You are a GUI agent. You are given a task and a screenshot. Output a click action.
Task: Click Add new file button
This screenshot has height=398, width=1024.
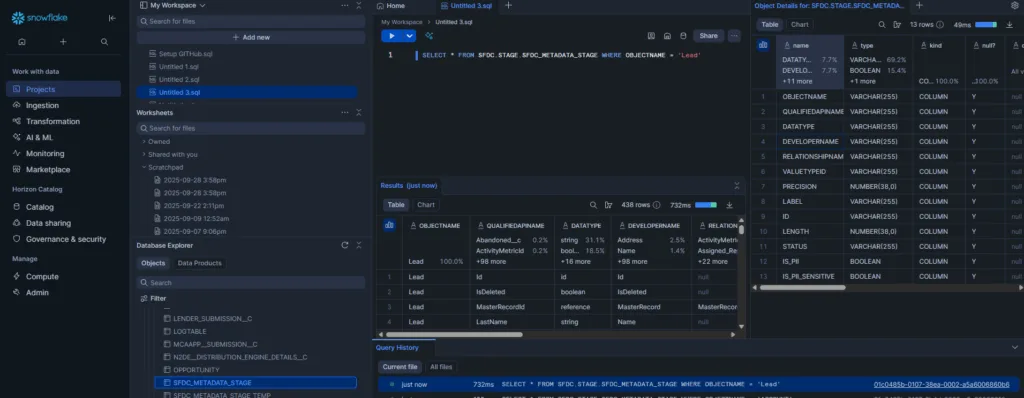(x=251, y=37)
